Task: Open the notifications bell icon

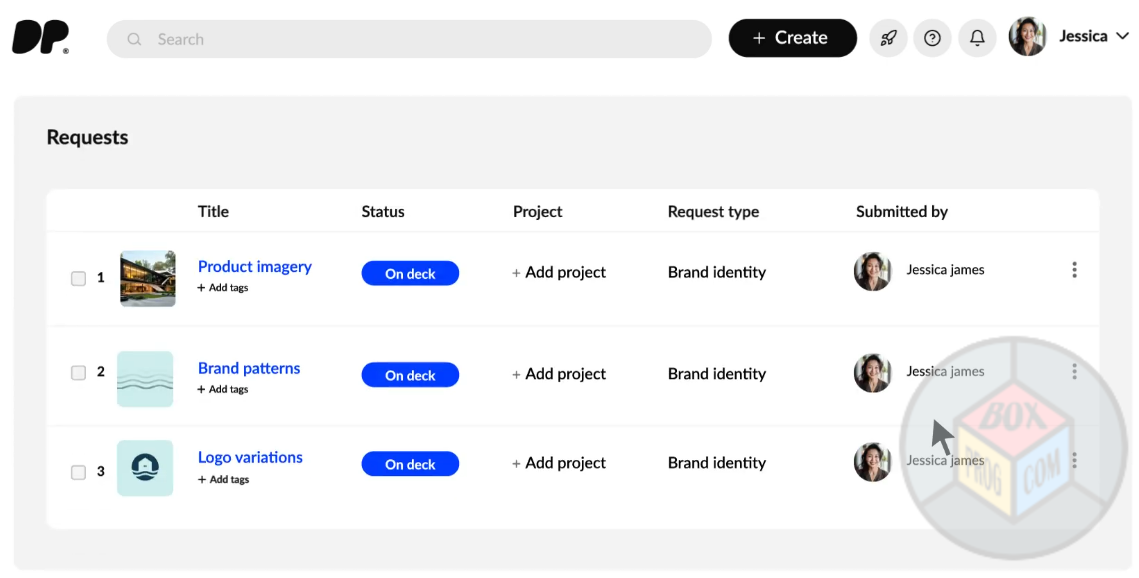Action: click(977, 38)
